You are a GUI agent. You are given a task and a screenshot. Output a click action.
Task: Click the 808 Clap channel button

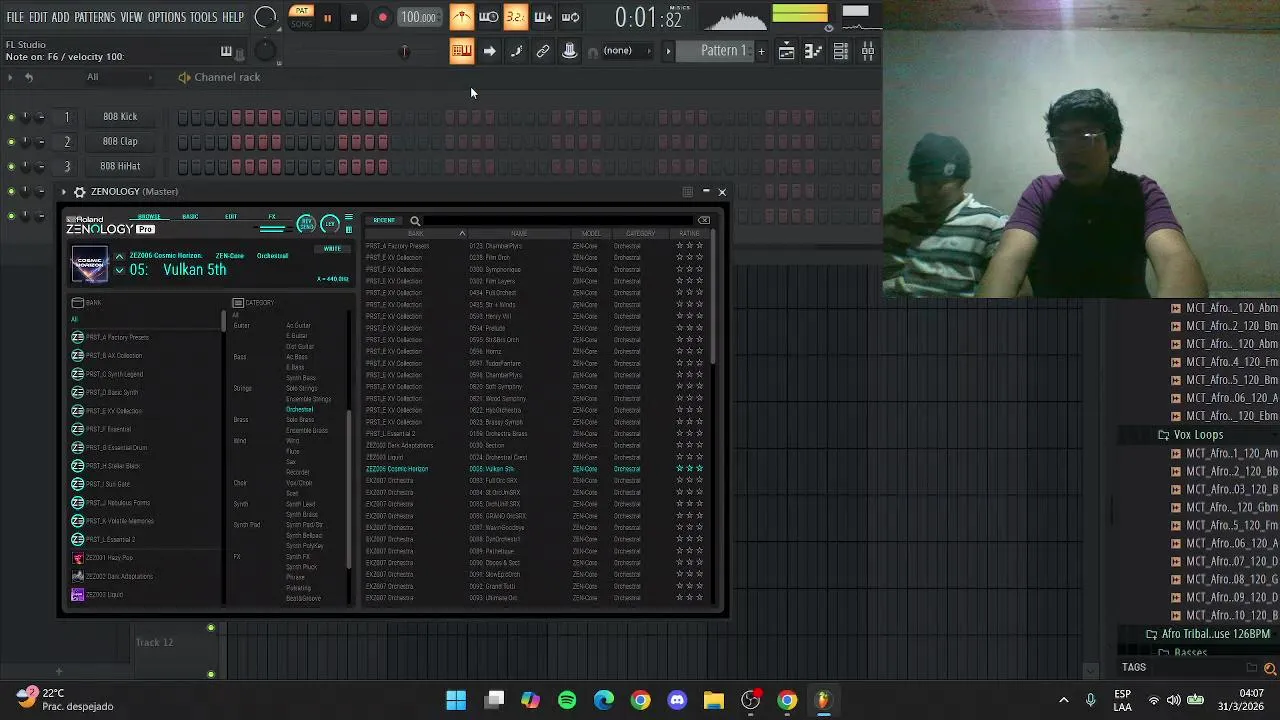(120, 142)
